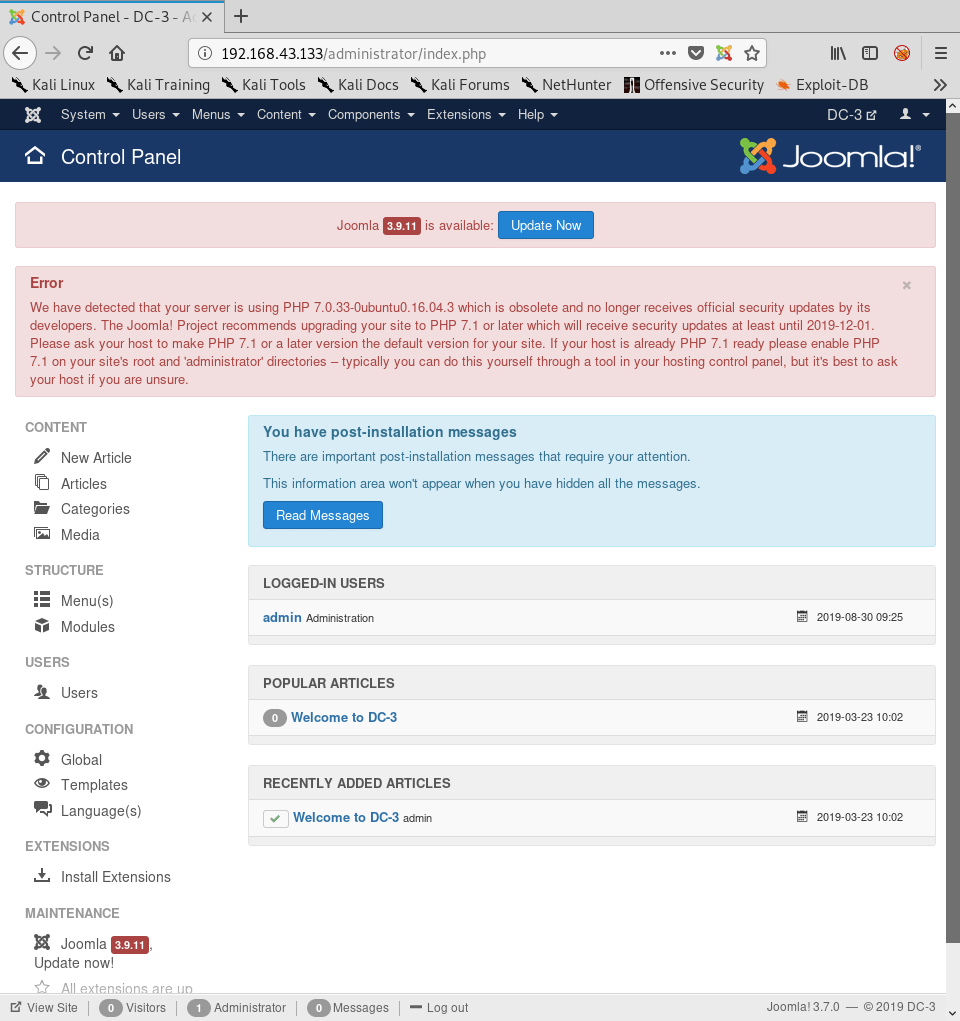Go to Global configuration link
The width and height of the screenshot is (960, 1021).
(81, 760)
